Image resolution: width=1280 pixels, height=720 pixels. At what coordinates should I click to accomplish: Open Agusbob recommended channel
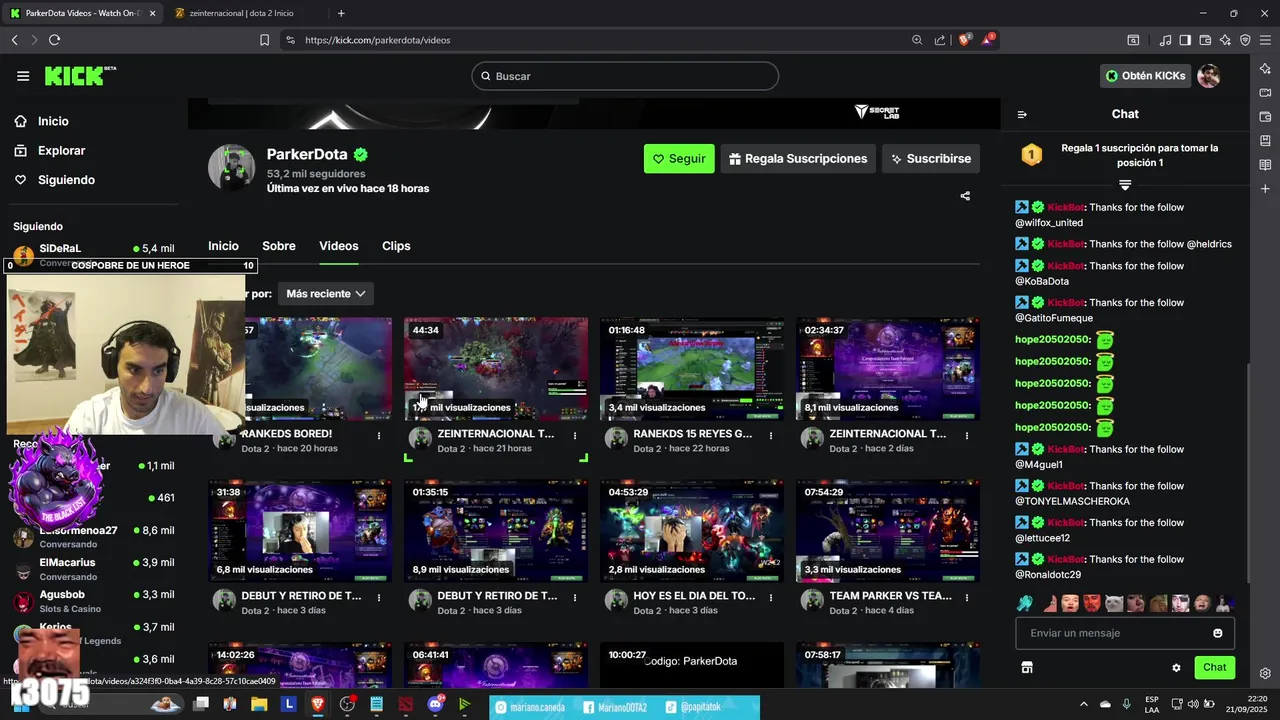click(x=95, y=601)
